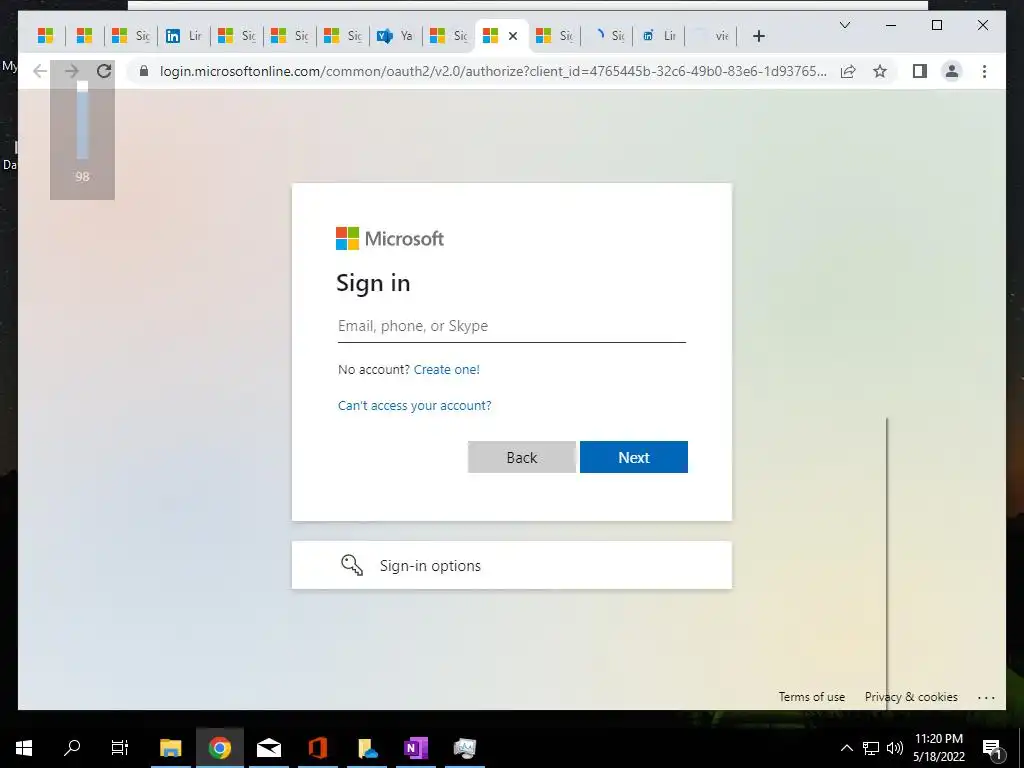The image size is (1024, 768).
Task: Open a new tab with plus
Action: pos(758,36)
